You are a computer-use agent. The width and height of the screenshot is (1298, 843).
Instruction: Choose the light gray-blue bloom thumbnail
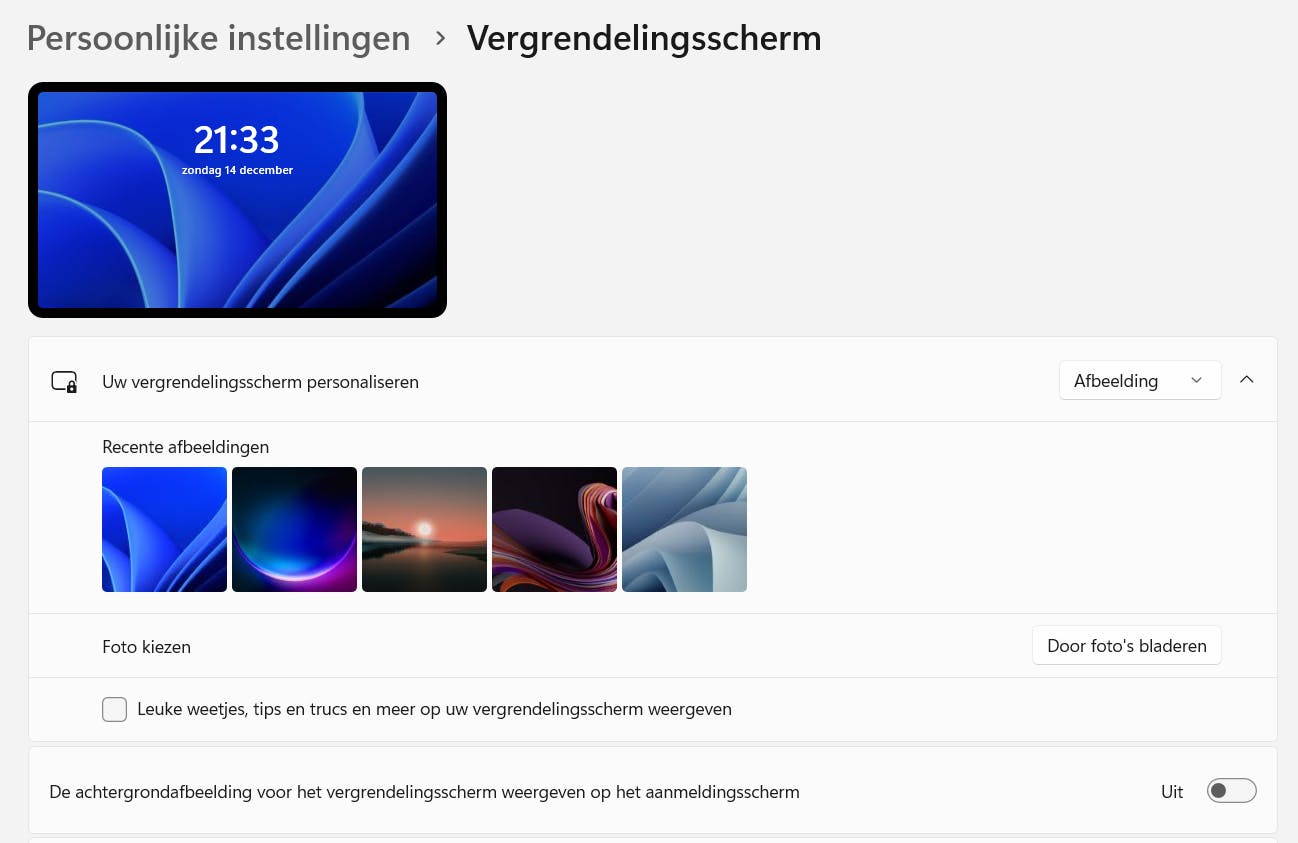684,529
